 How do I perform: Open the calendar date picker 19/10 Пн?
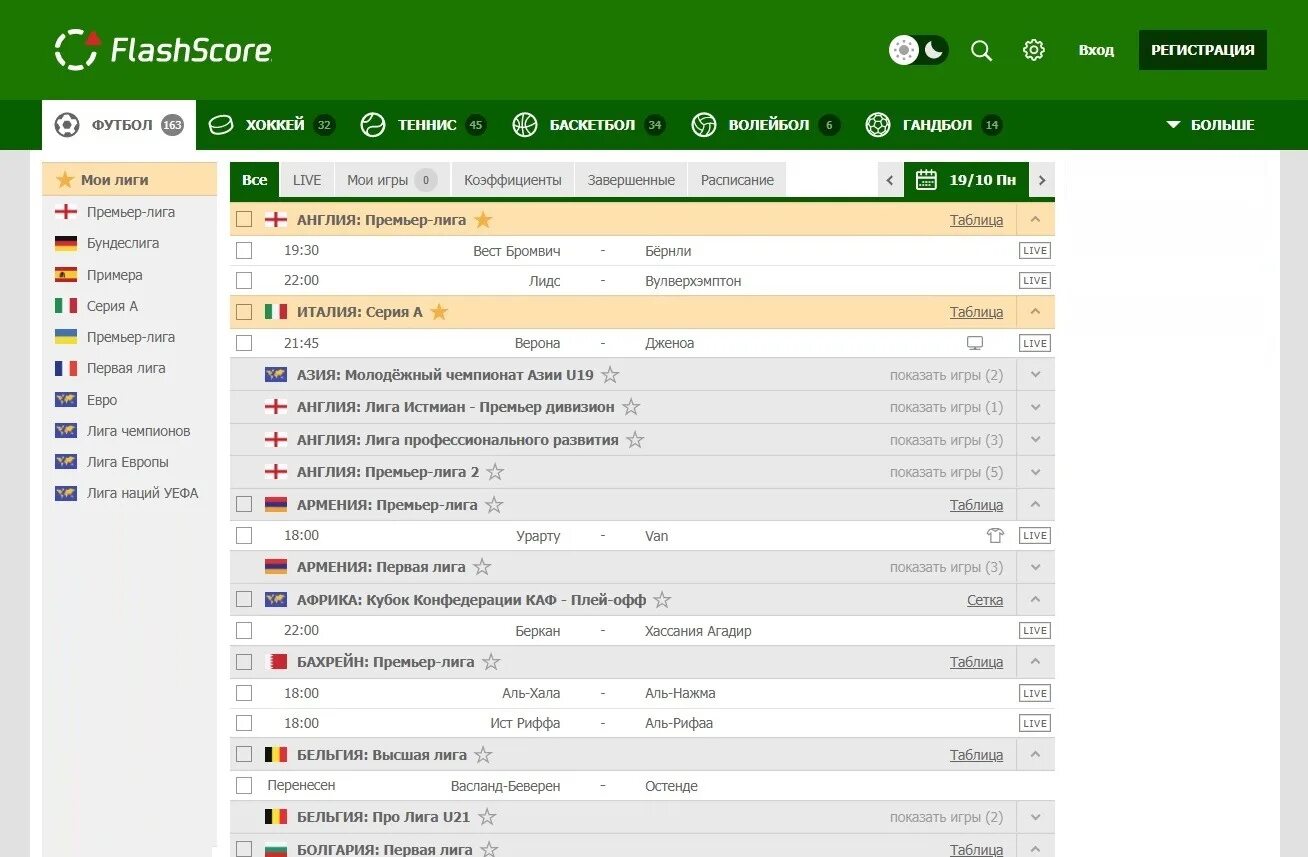pyautogui.click(x=966, y=180)
